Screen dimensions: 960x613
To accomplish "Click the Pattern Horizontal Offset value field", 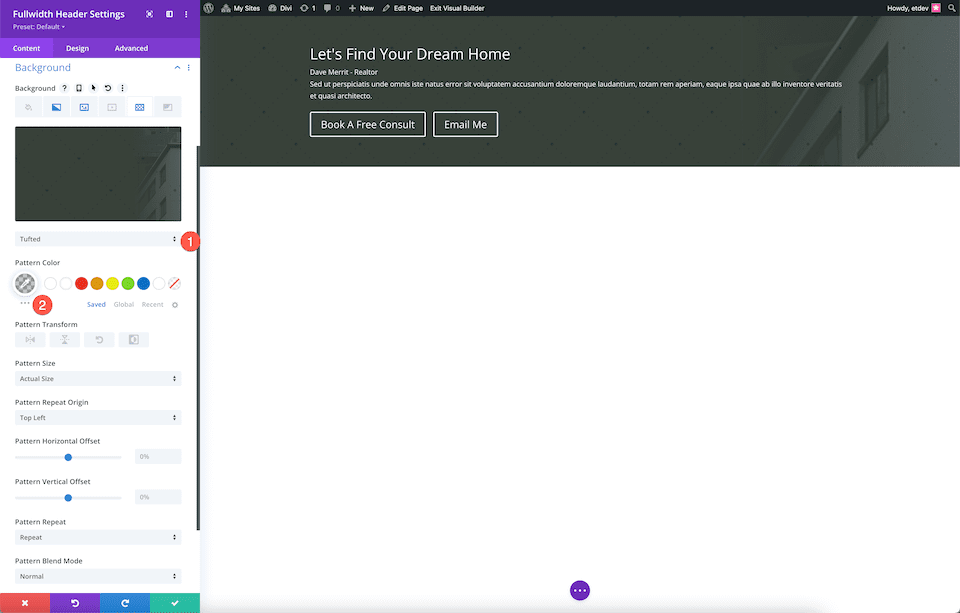I will [158, 457].
